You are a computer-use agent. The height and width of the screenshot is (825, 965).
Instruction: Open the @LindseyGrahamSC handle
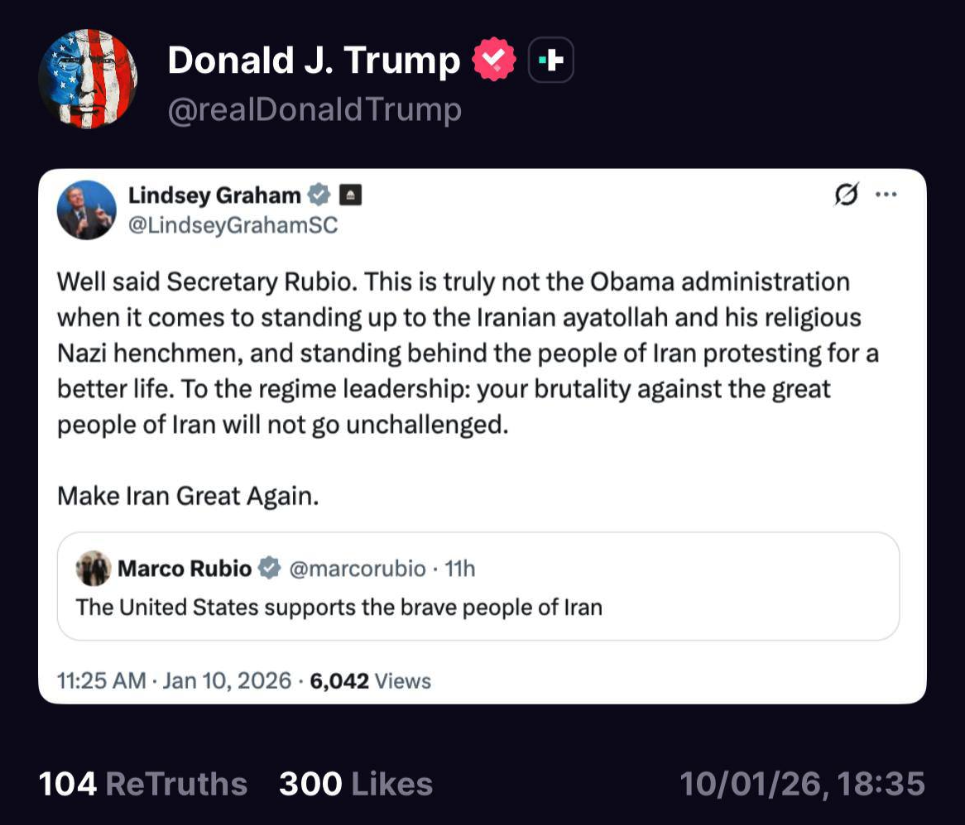(x=233, y=225)
